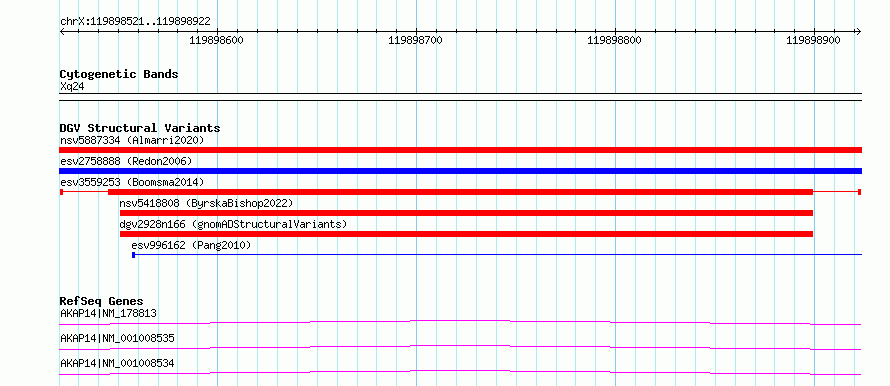The width and height of the screenshot is (890, 386).
Task: Click the esv2758888 (Redon2006) label
Action: point(126,161)
